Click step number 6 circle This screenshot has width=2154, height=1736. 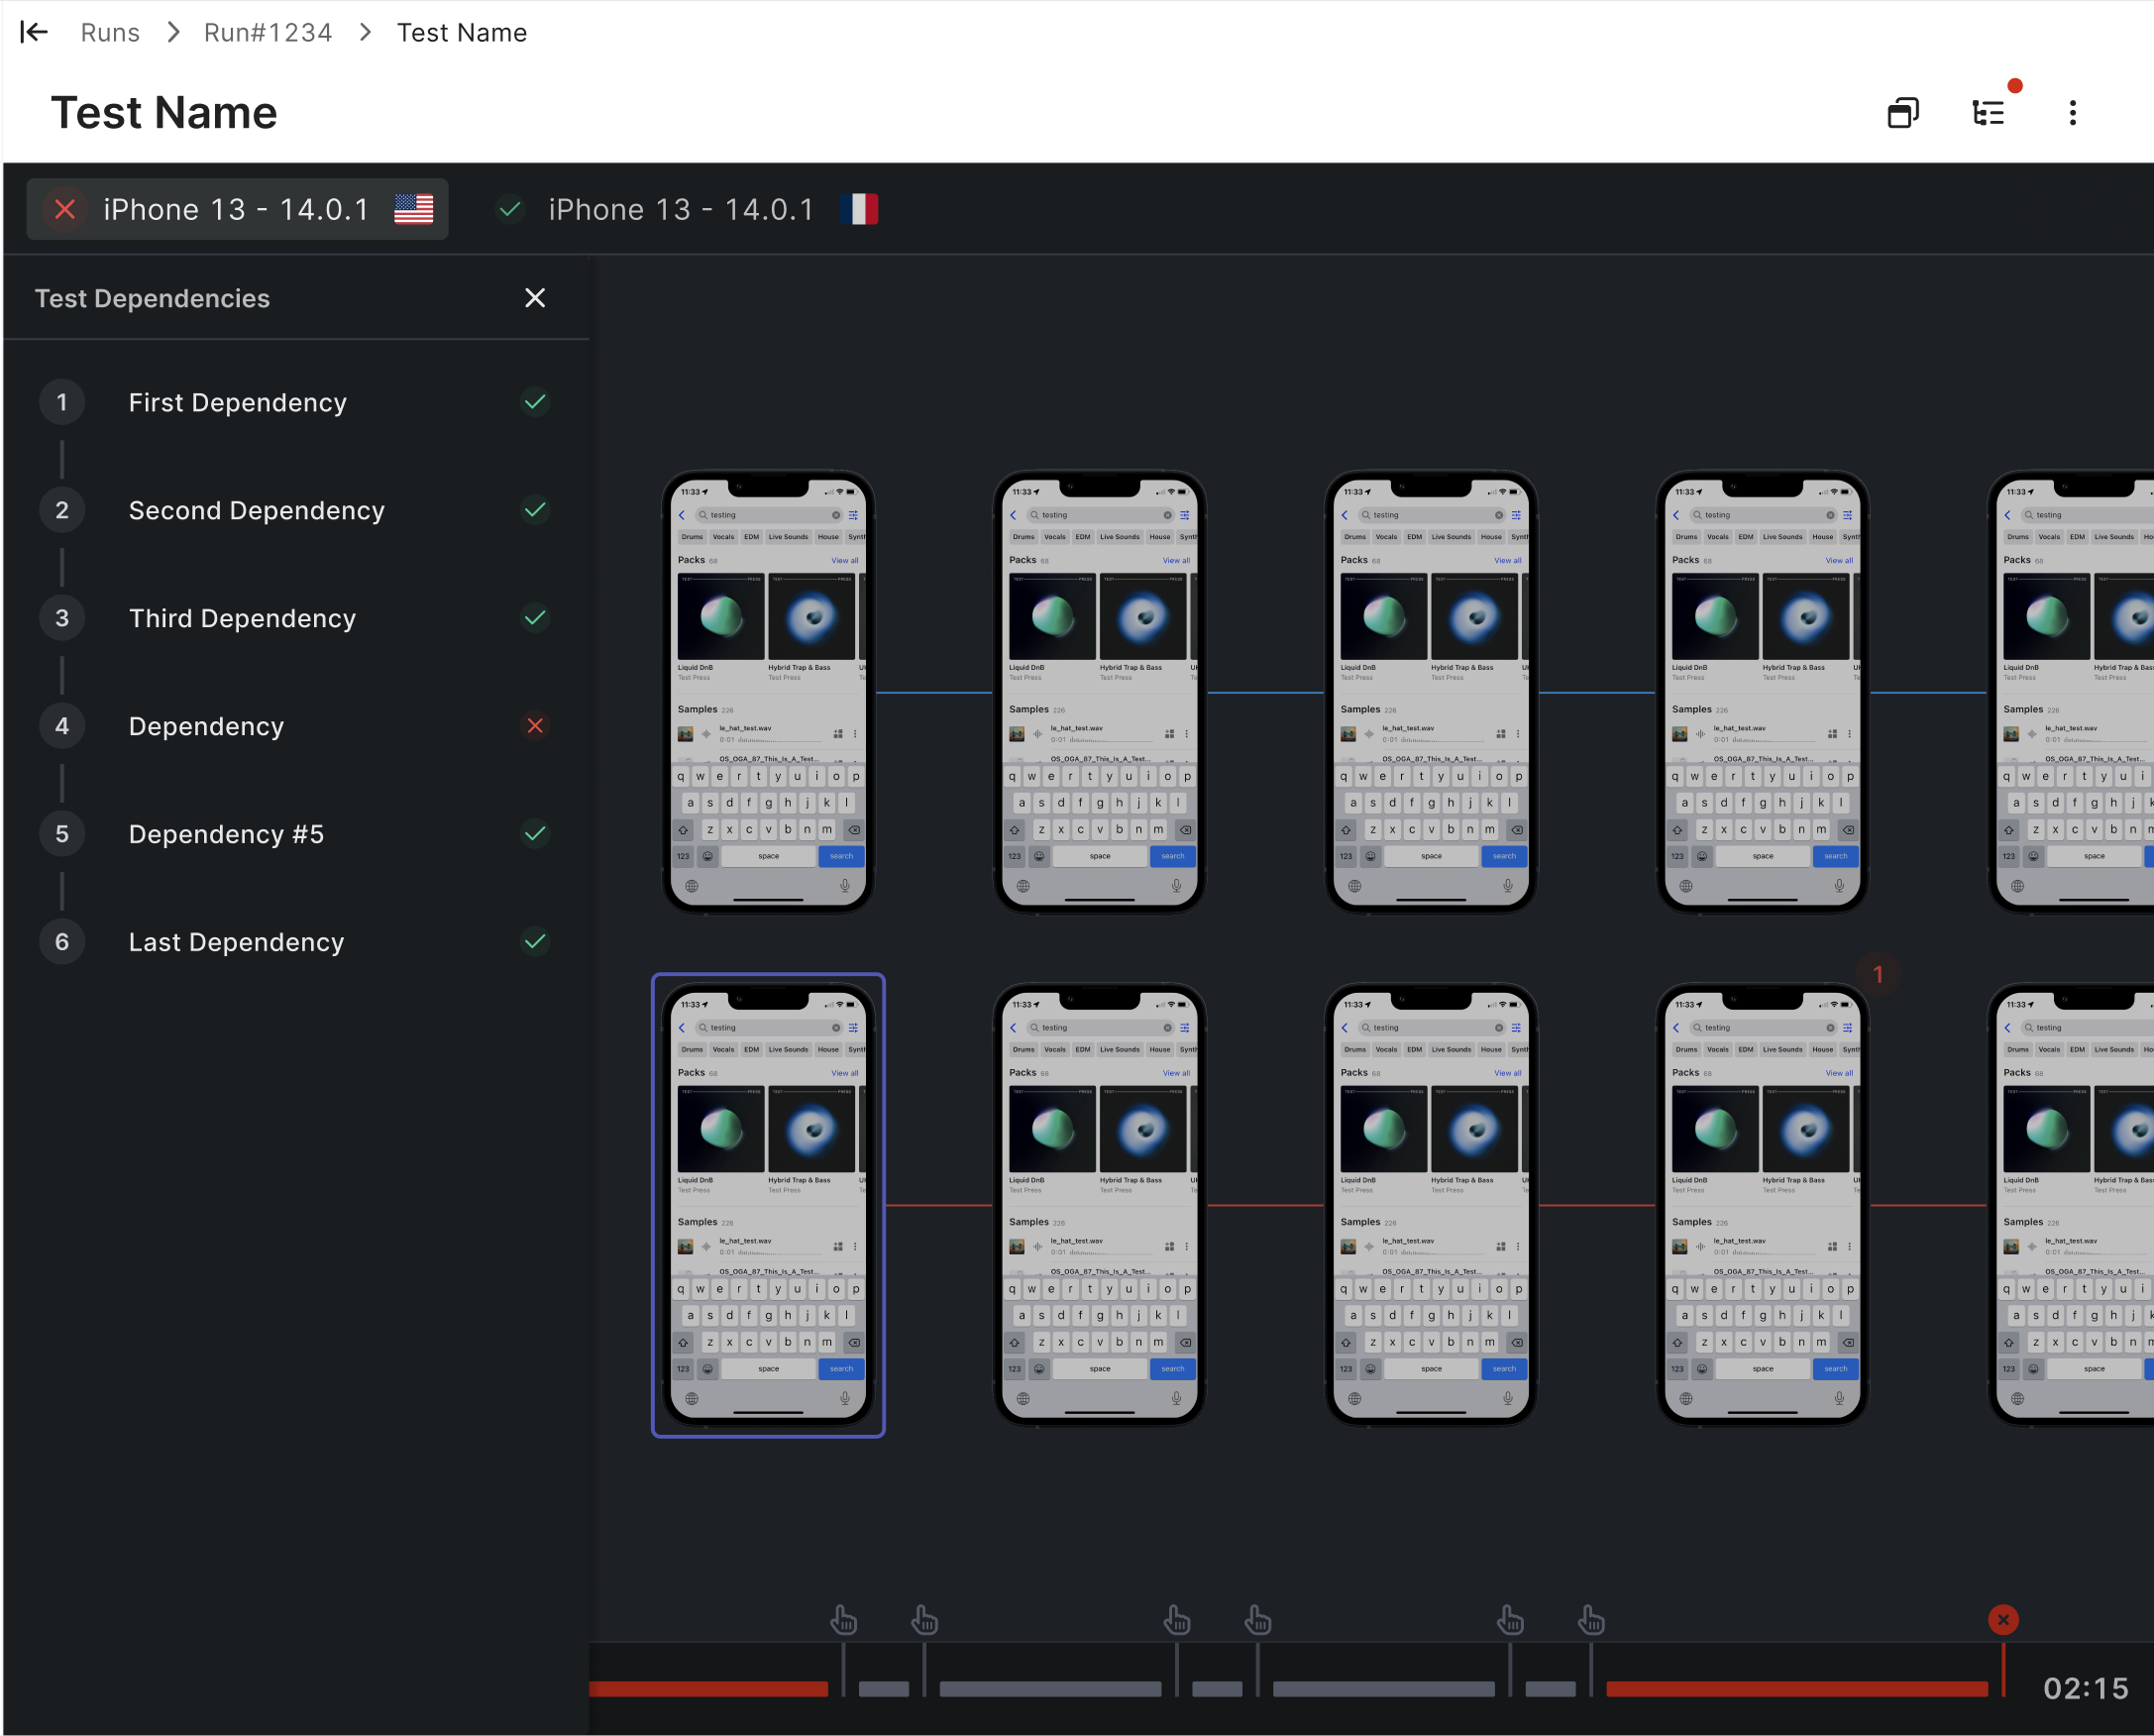point(62,942)
